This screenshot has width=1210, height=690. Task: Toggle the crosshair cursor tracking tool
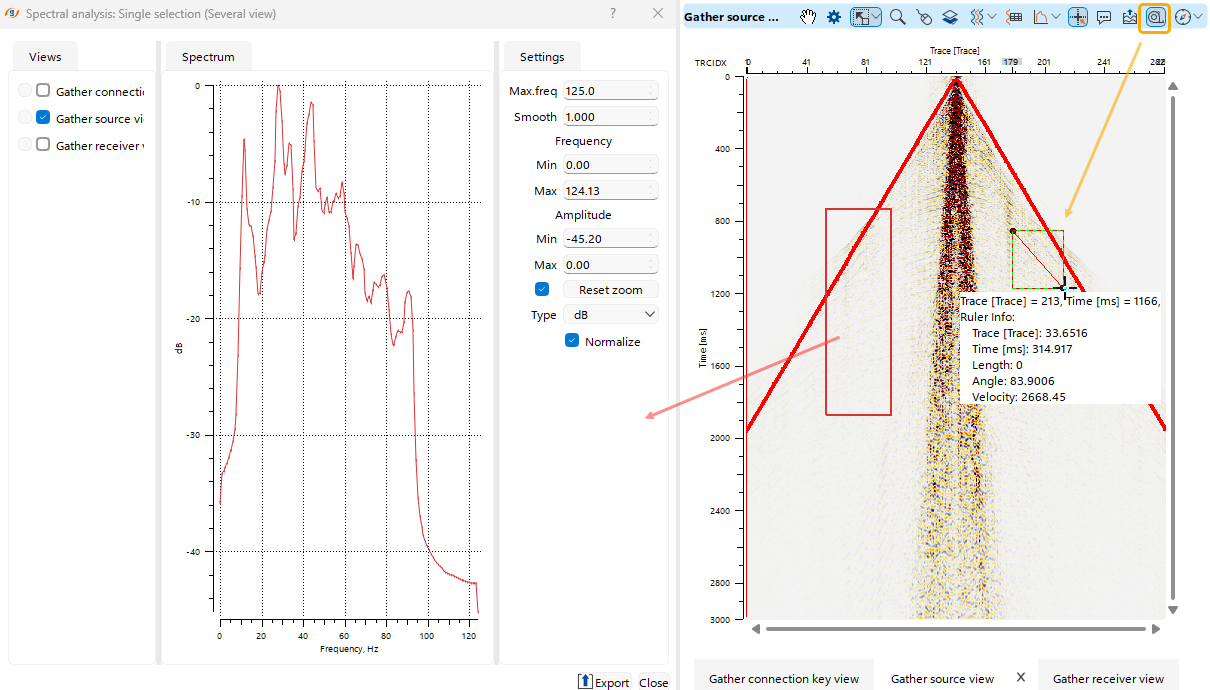coord(1077,17)
